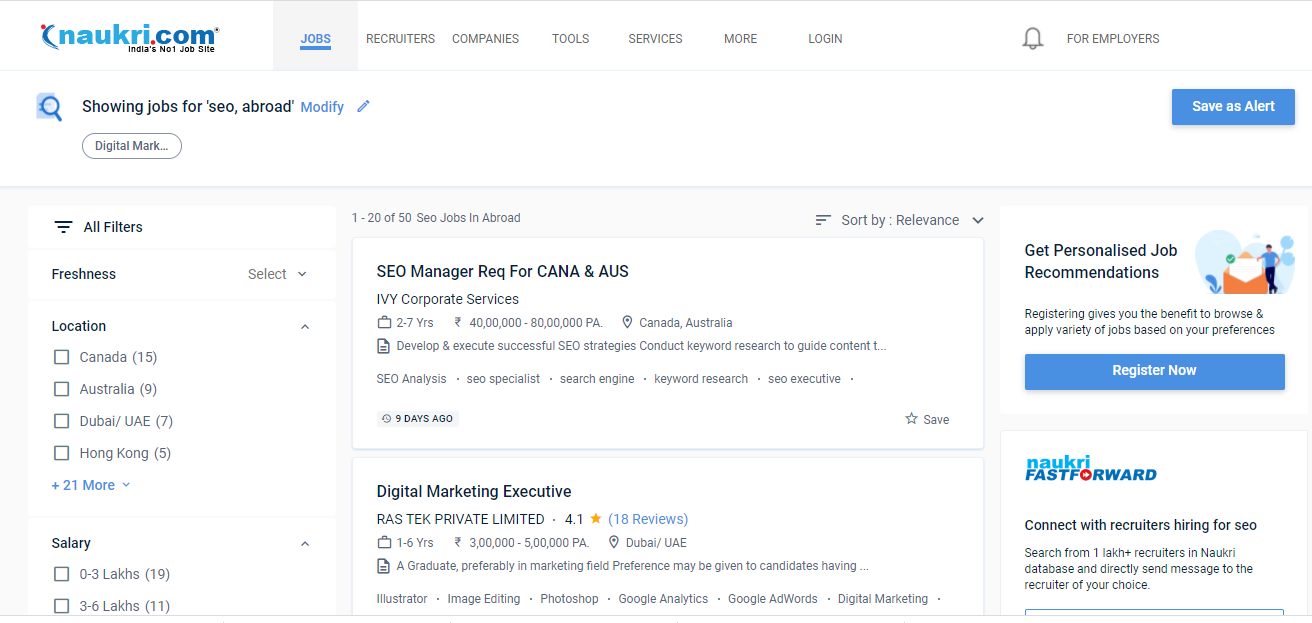Open the Sort by Relevance dropdown
Image resolution: width=1312 pixels, height=623 pixels.
pyautogui.click(x=900, y=220)
